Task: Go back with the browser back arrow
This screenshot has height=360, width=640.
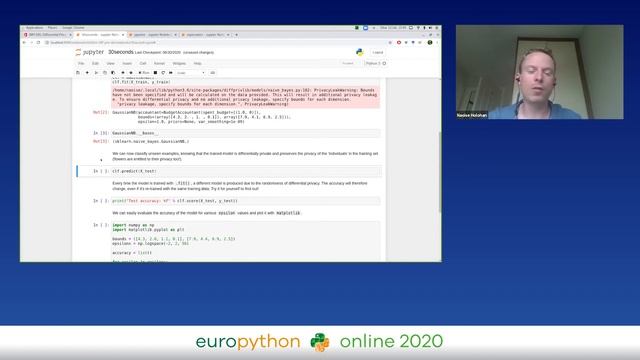Action: 24,42
